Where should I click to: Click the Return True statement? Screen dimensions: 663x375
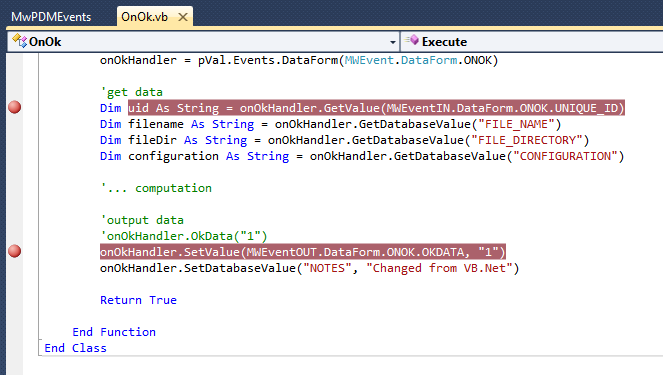(138, 300)
